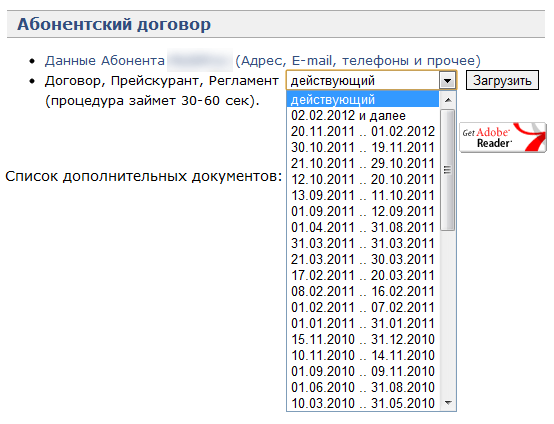The height and width of the screenshot is (424, 554).
Task: Select period 01.09.2011 .. 12.09.2011
Action: 363,211
